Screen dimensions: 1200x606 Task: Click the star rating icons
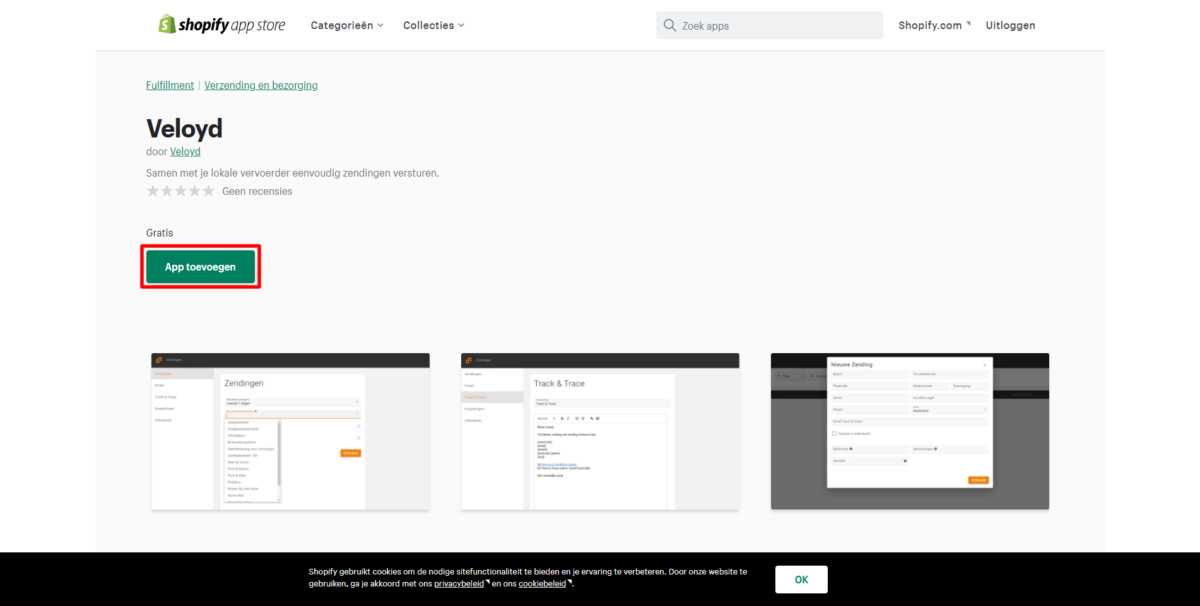(180, 191)
